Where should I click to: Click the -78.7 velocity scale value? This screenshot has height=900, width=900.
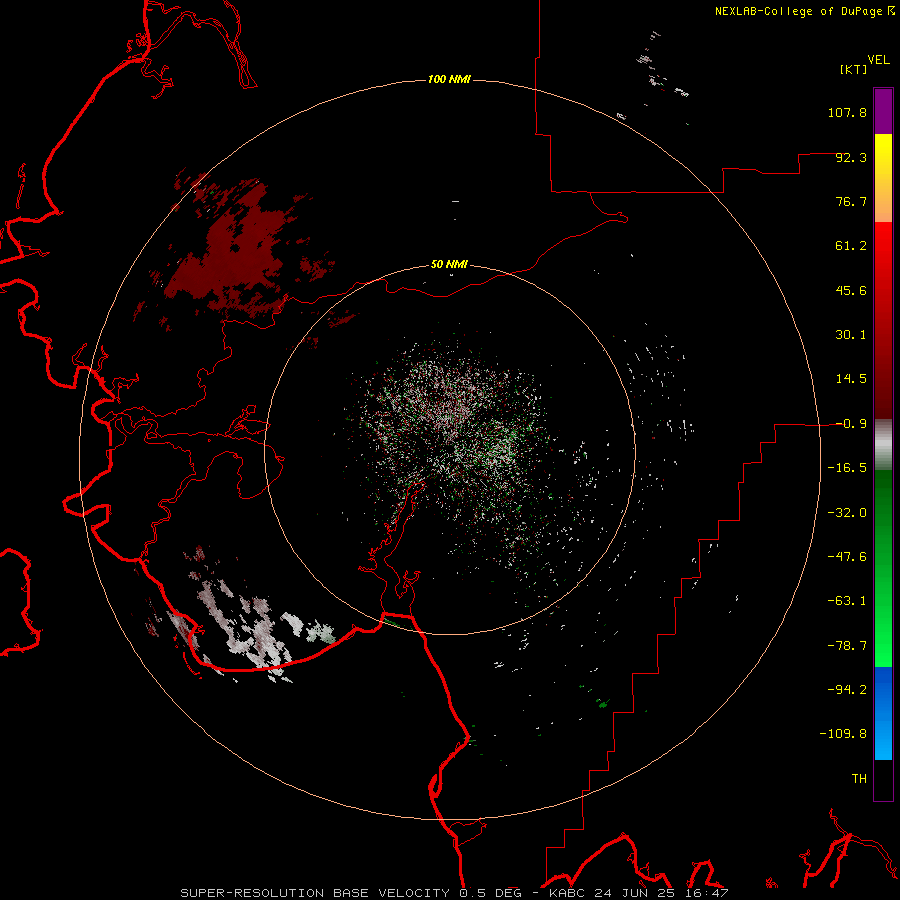847,646
